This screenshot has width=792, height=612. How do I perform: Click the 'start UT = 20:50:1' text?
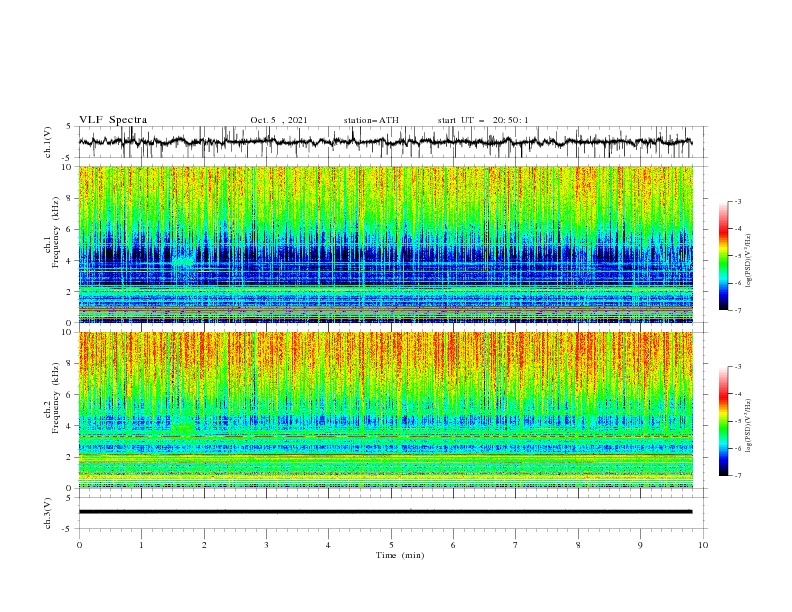tap(483, 120)
